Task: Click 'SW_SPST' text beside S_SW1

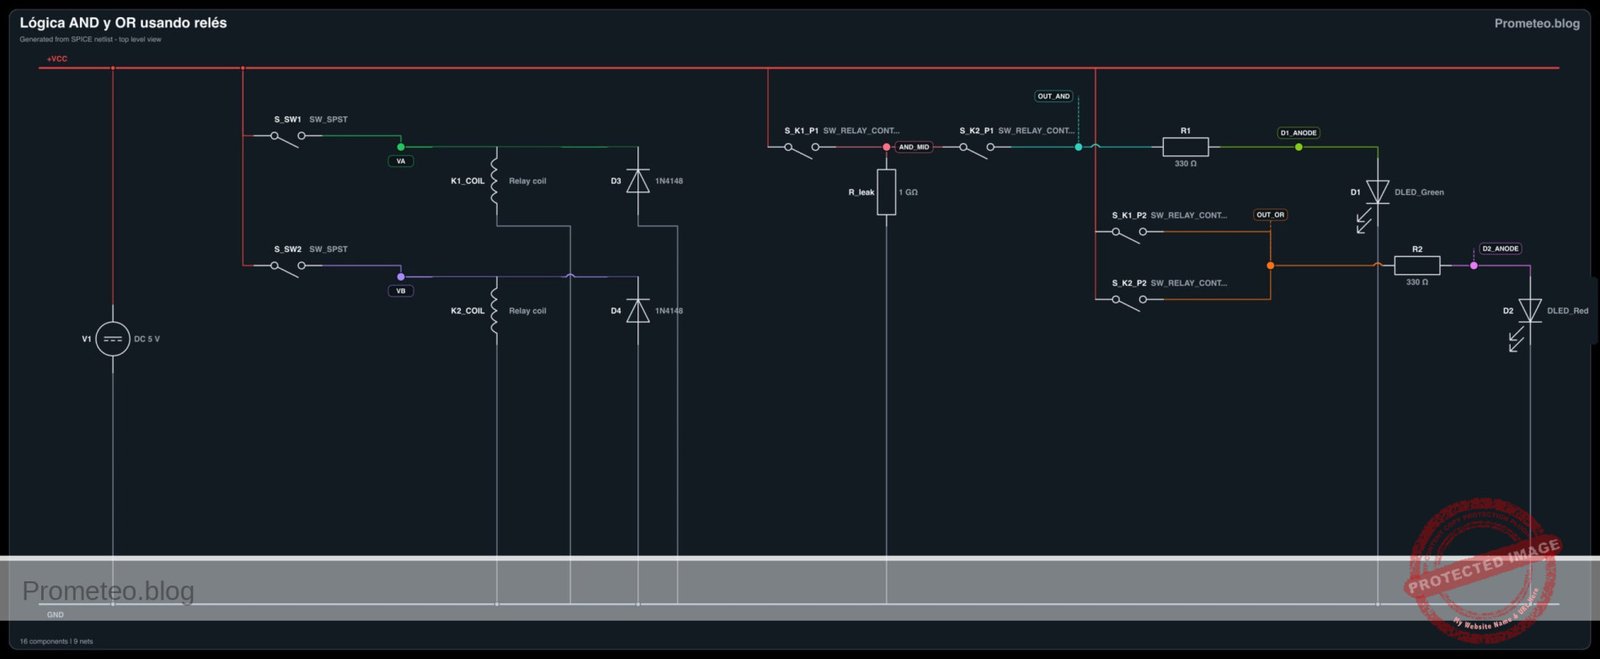Action: [328, 119]
